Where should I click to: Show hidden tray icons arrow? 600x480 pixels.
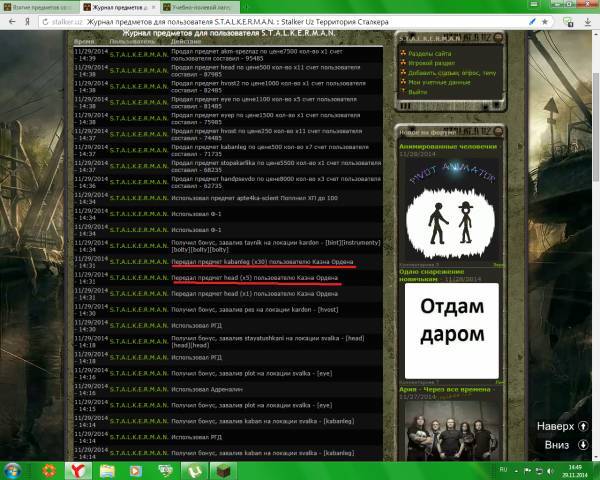516,471
